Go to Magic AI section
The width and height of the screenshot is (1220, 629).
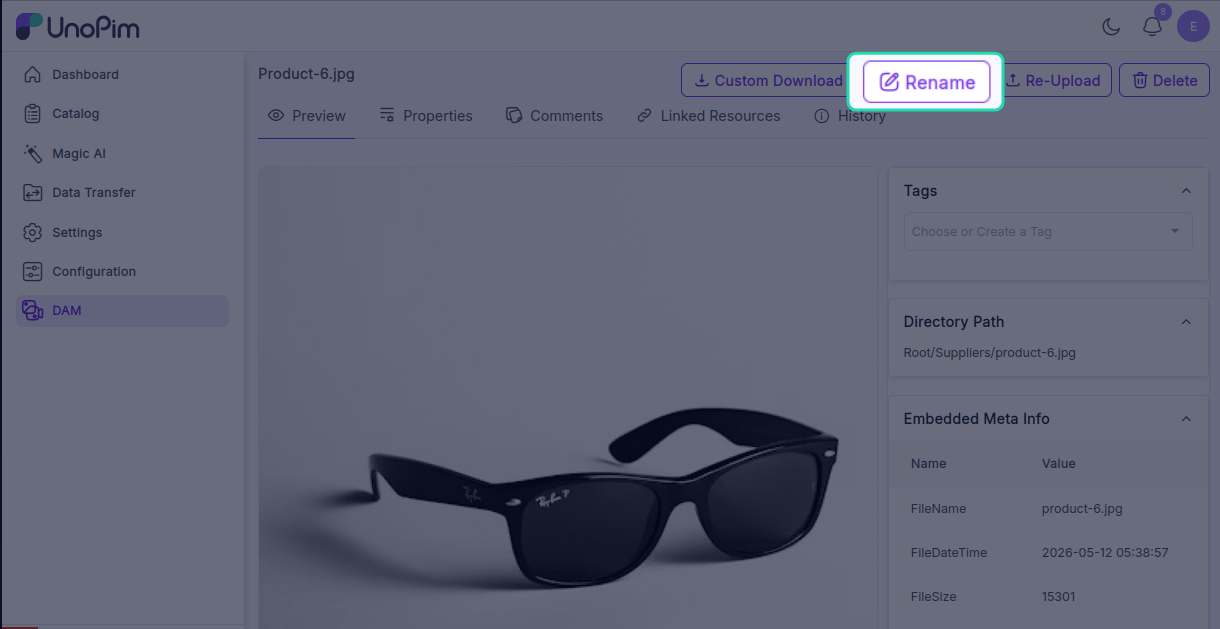(x=122, y=153)
